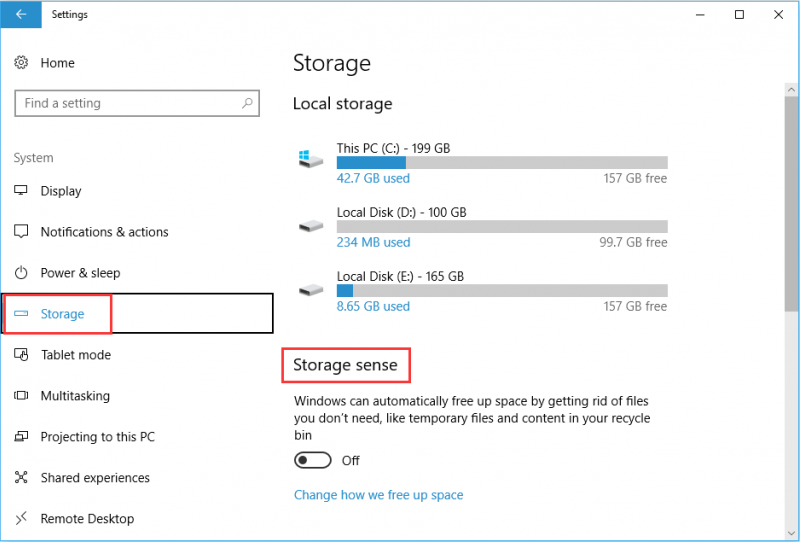The height and width of the screenshot is (542, 800).
Task: Click the Shared experiences icon
Action: [x=21, y=477]
